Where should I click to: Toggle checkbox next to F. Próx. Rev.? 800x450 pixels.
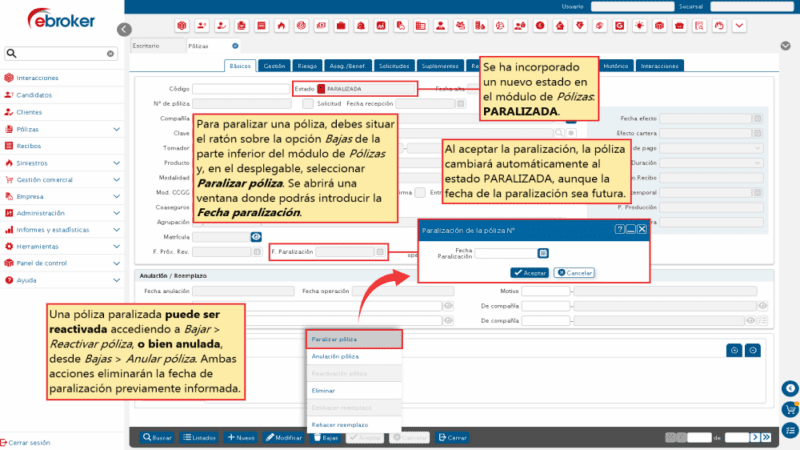pos(255,252)
